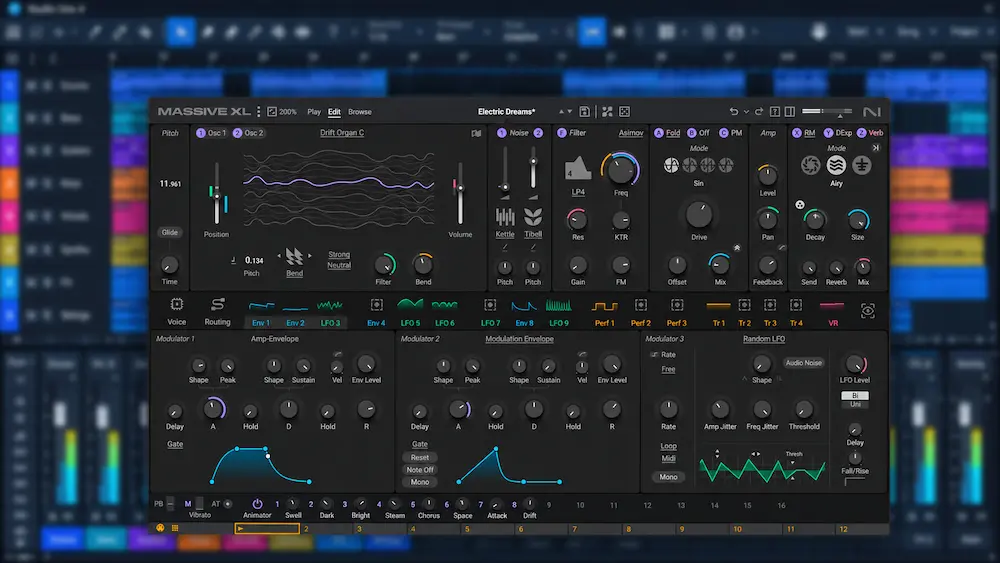Toggle the side panel layout icon
The height and width of the screenshot is (563, 1000).
[x=790, y=112]
